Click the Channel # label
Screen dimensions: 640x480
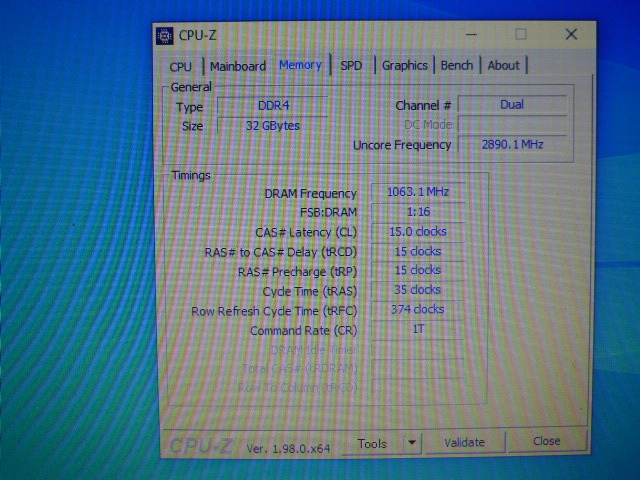click(423, 106)
